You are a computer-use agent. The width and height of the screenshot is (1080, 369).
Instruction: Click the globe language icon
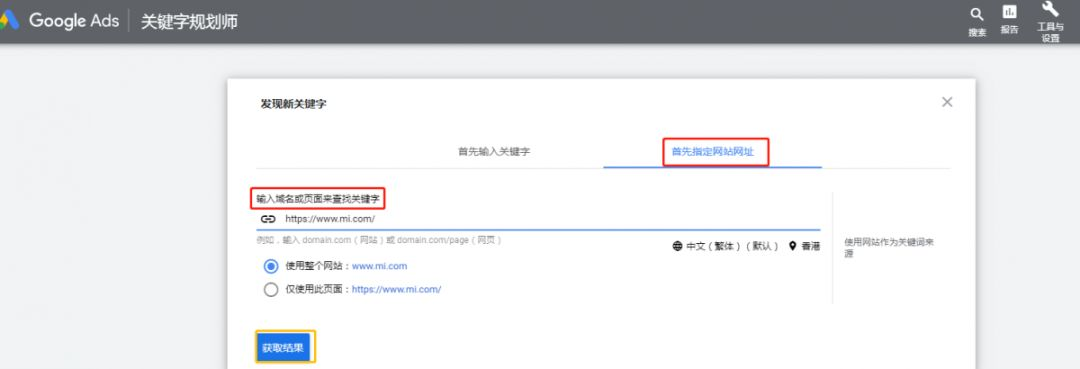click(678, 246)
